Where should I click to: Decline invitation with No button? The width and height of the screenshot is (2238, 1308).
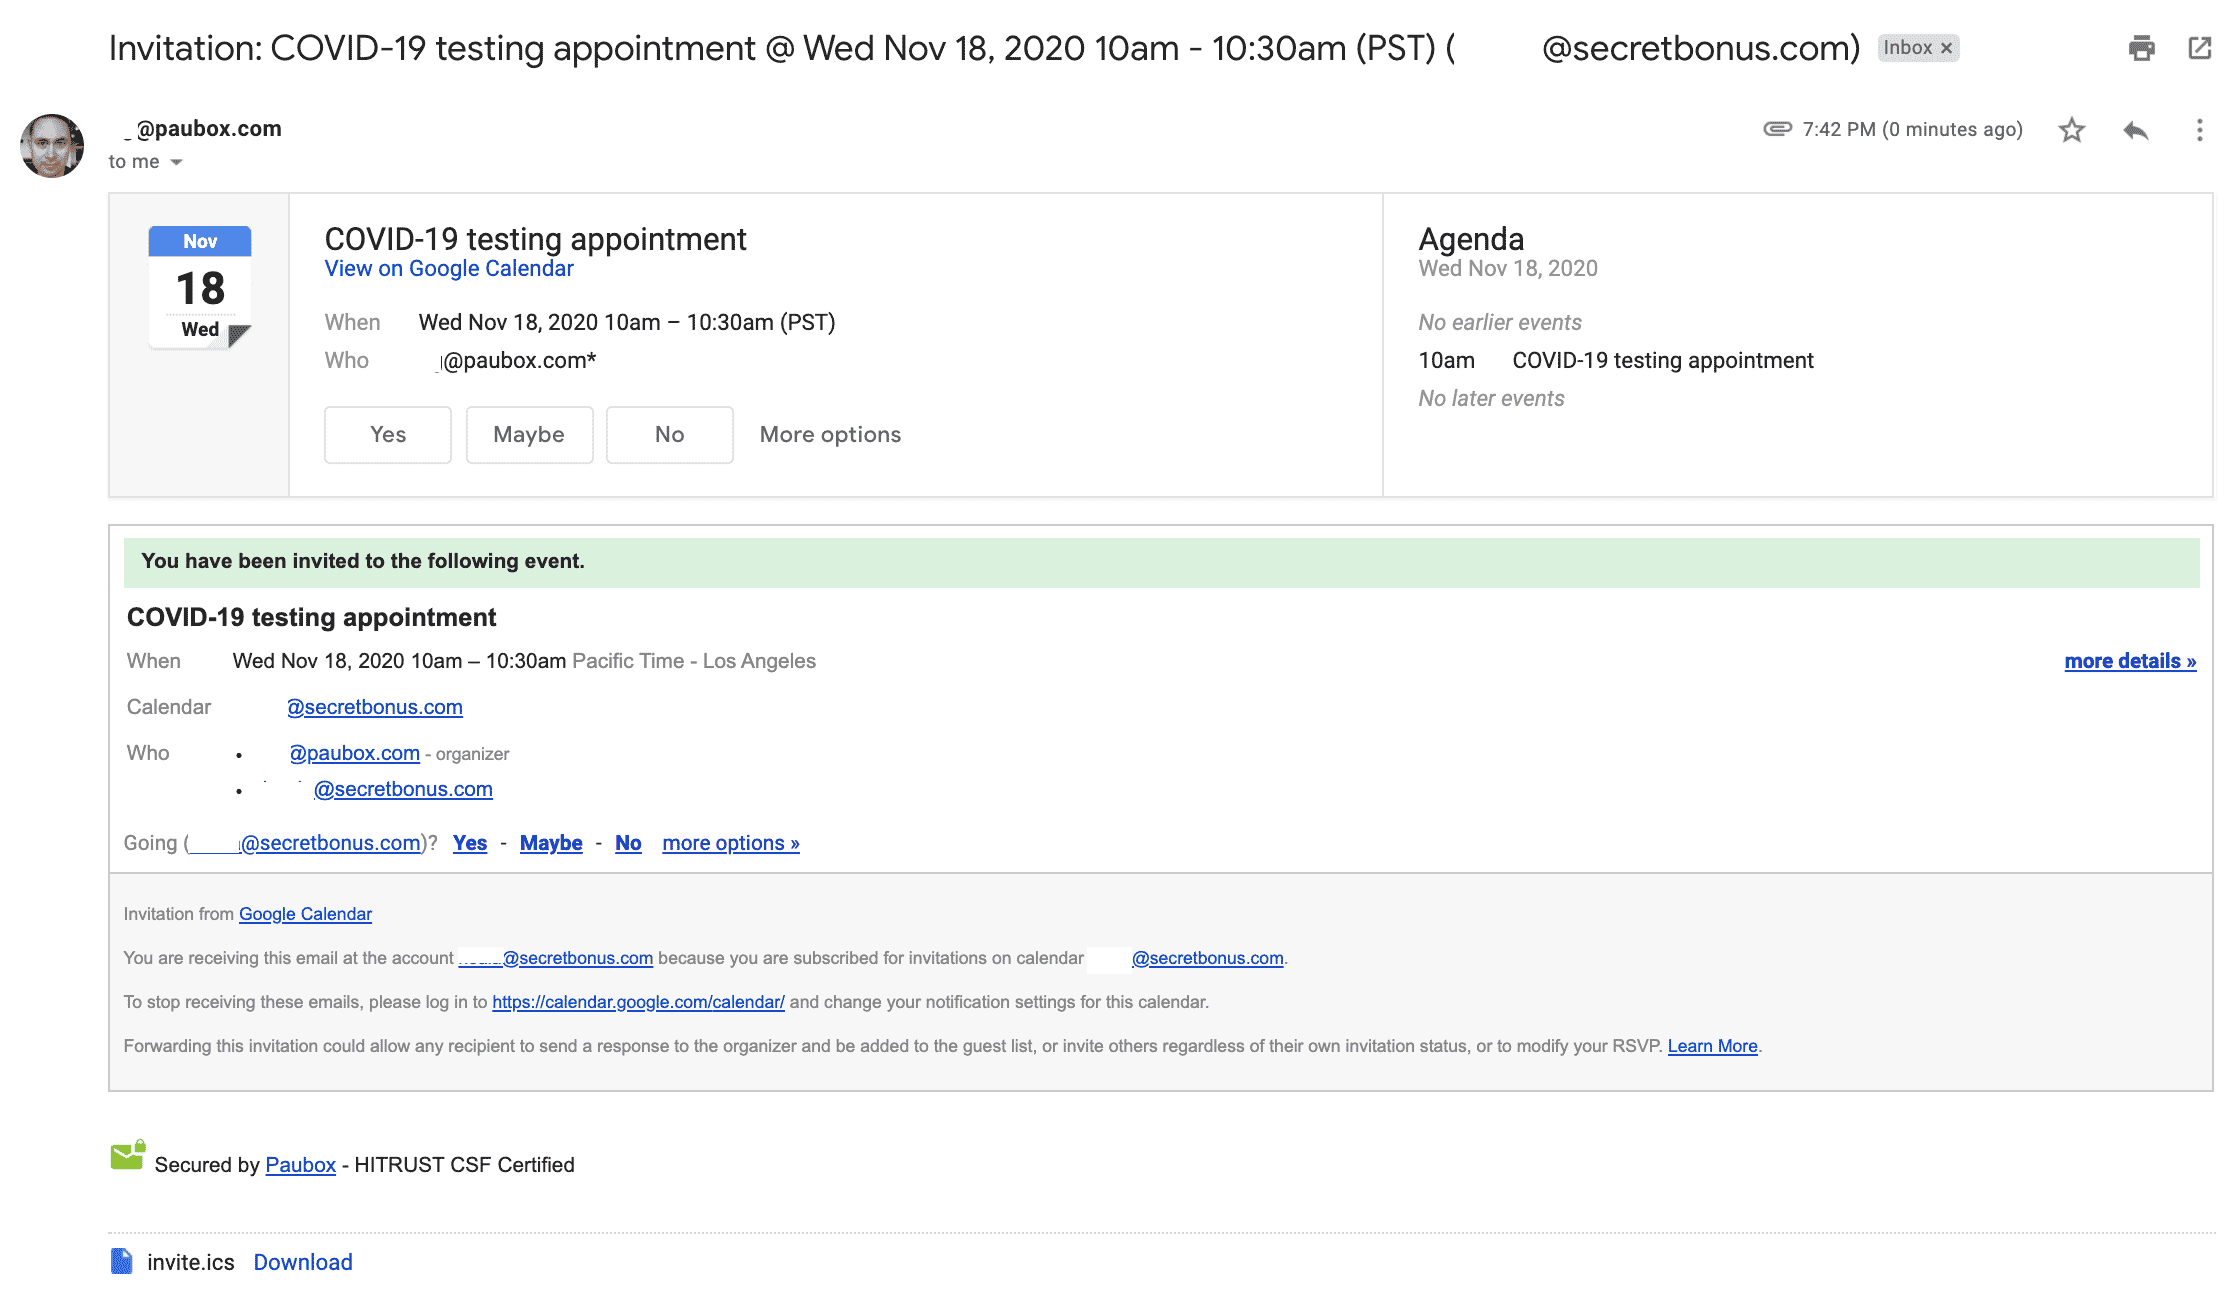point(669,434)
